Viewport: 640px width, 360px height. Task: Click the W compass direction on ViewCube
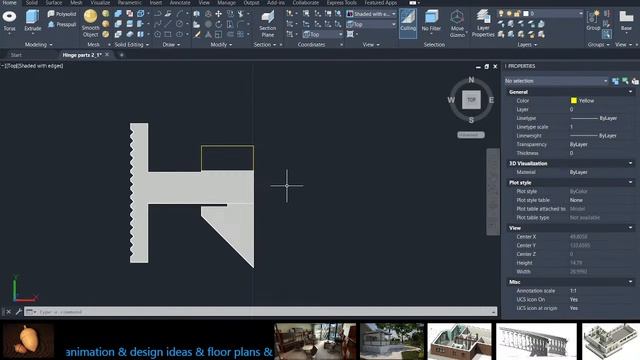click(451, 100)
